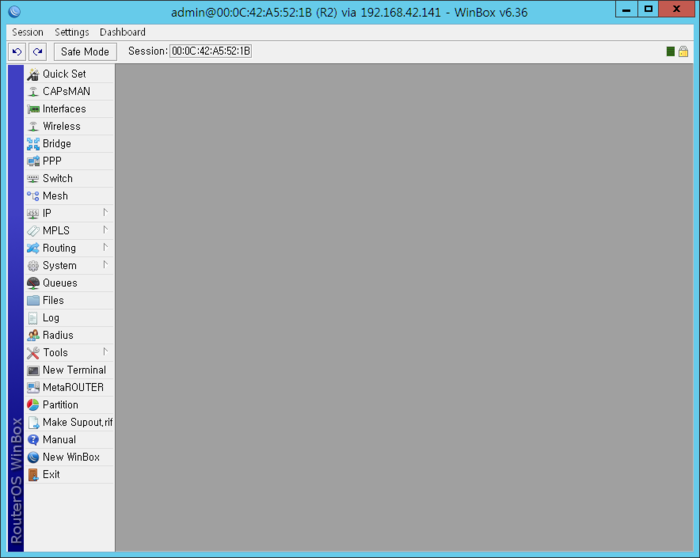Click the Undo arrow icon in toolbar
The image size is (700, 558).
(17, 51)
